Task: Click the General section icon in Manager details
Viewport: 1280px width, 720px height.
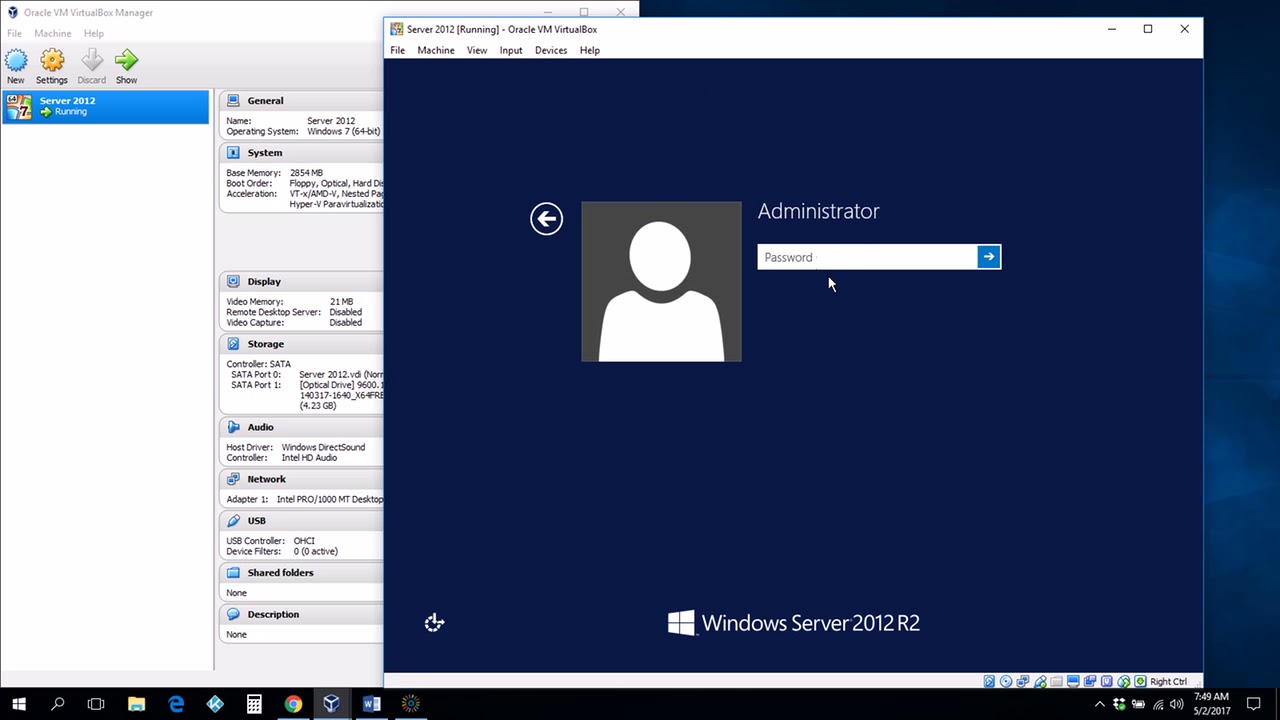Action: click(233, 100)
